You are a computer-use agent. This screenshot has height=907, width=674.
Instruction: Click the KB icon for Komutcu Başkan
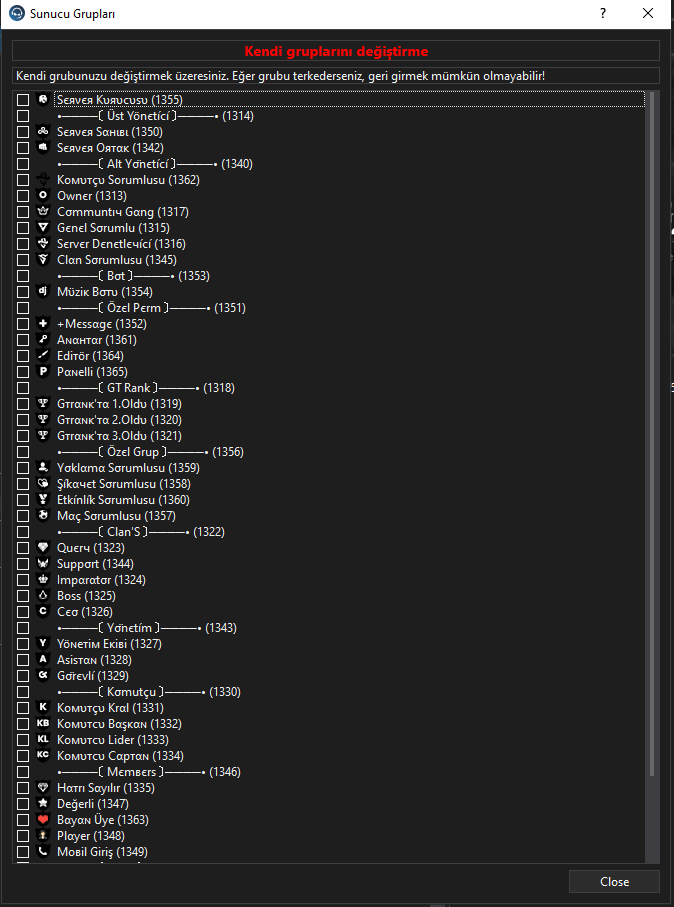(x=42, y=724)
